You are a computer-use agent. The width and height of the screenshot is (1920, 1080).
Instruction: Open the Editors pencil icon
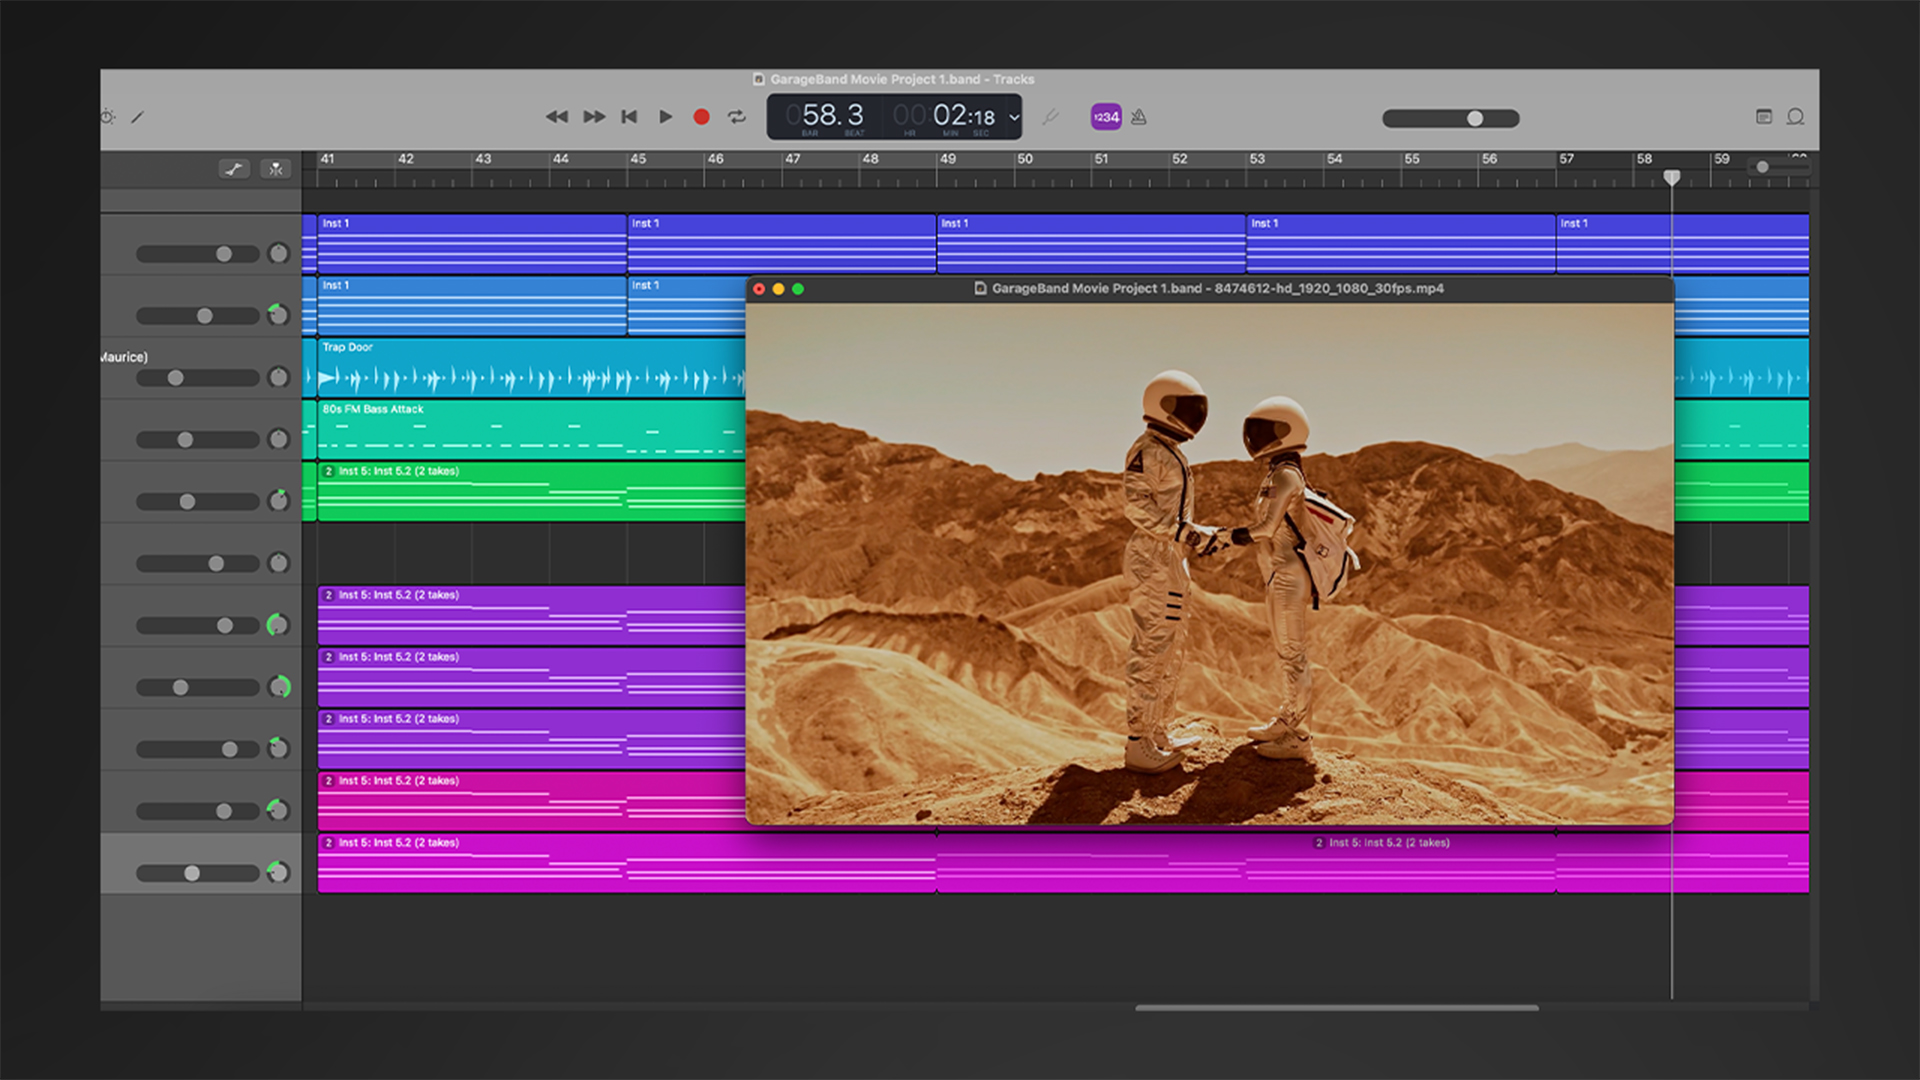click(138, 117)
